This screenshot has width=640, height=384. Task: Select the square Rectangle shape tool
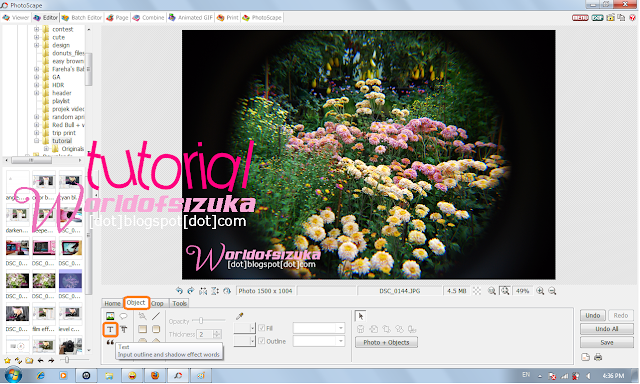point(142,329)
